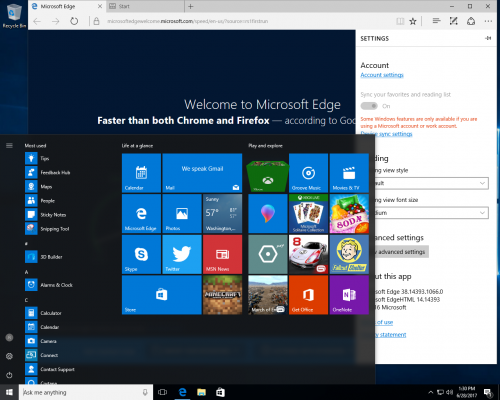Click the Windows Start button
The height and width of the screenshot is (400, 500).
pos(9,392)
